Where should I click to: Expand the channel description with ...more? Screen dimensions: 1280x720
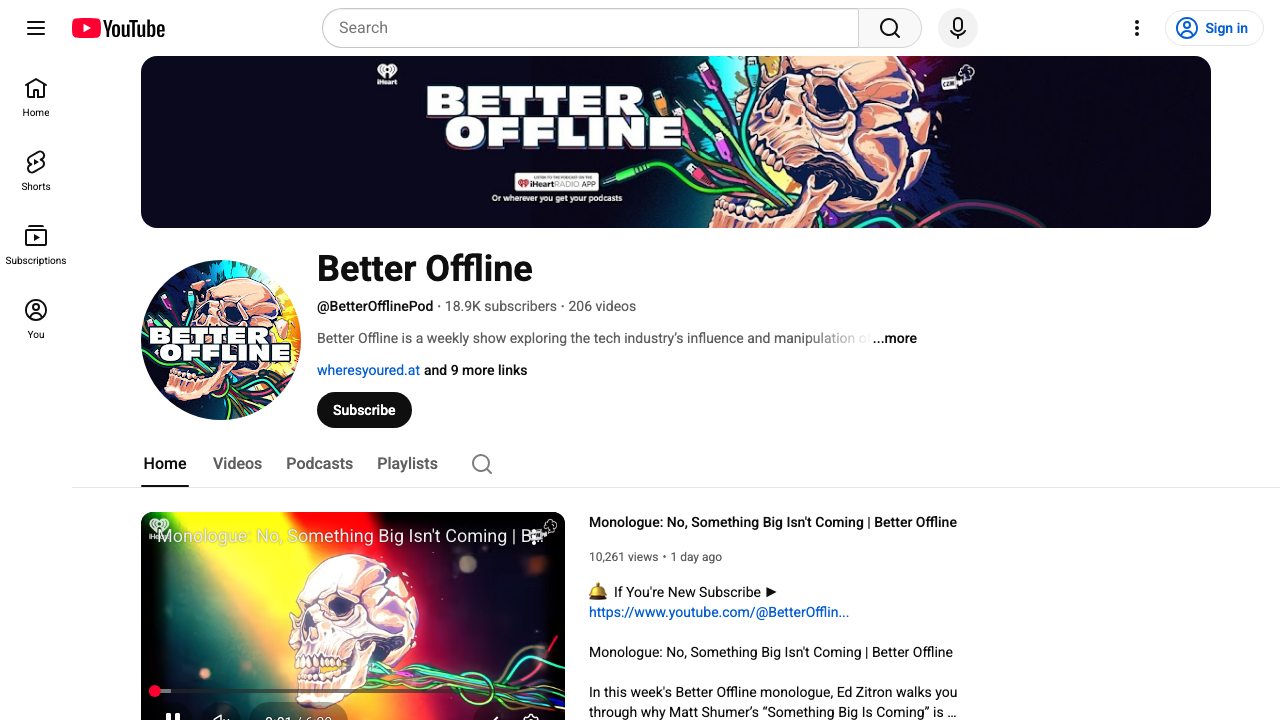click(x=894, y=338)
